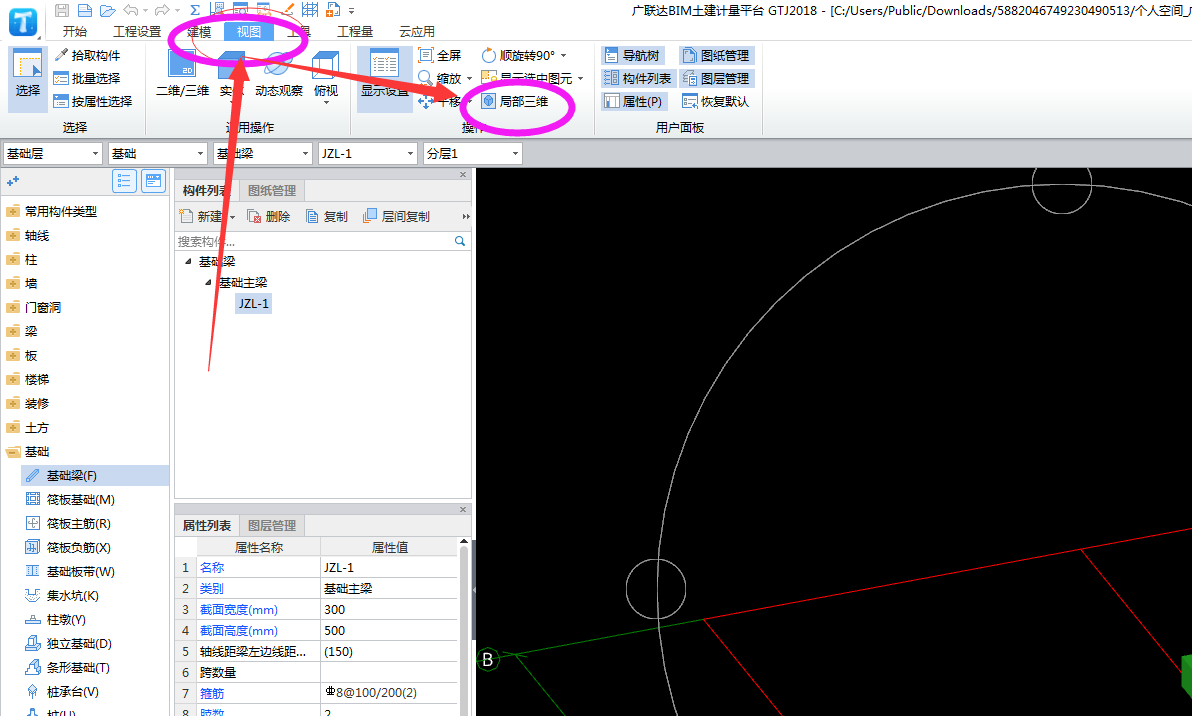Click 全屏 fullscreen tool

point(440,55)
